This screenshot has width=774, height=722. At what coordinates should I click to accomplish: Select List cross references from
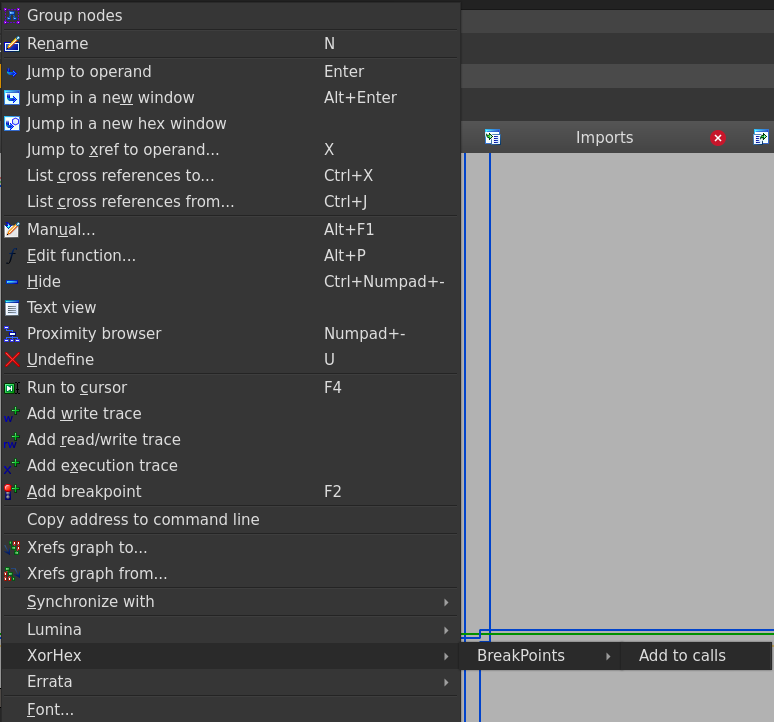click(x=230, y=202)
